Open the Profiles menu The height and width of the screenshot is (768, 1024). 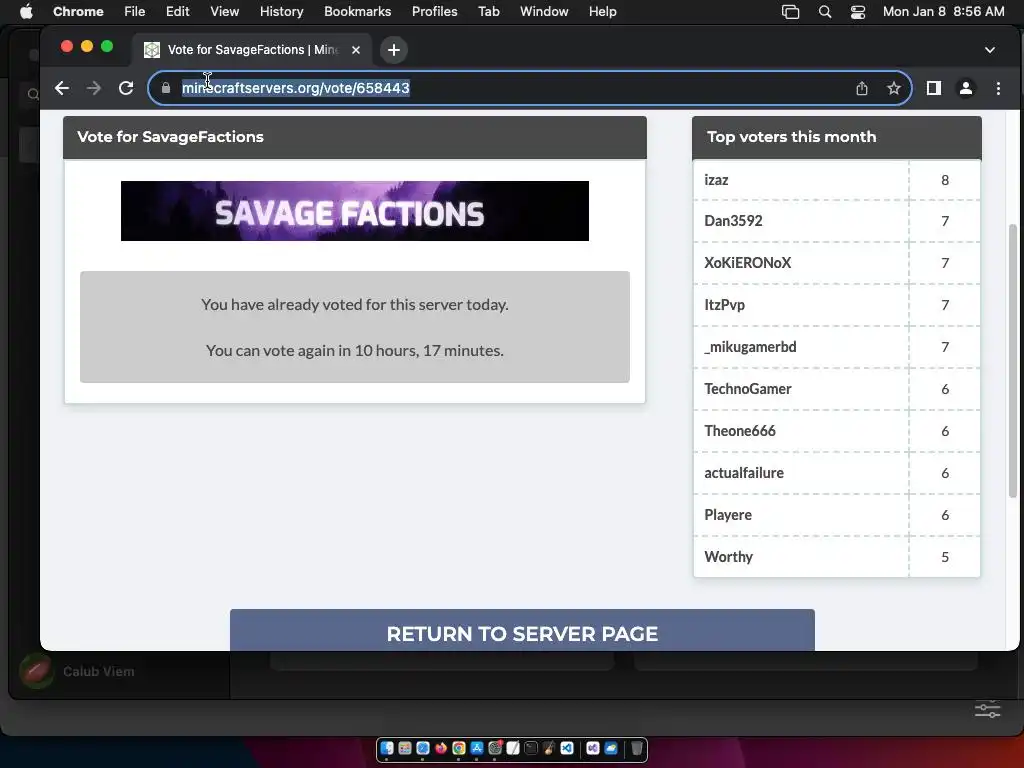click(435, 12)
